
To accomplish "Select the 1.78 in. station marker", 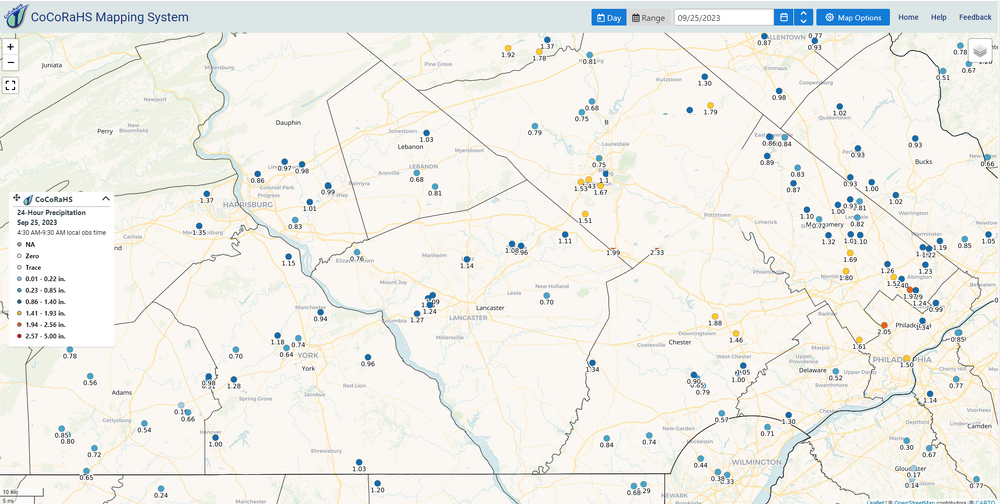I will click(x=539, y=52).
